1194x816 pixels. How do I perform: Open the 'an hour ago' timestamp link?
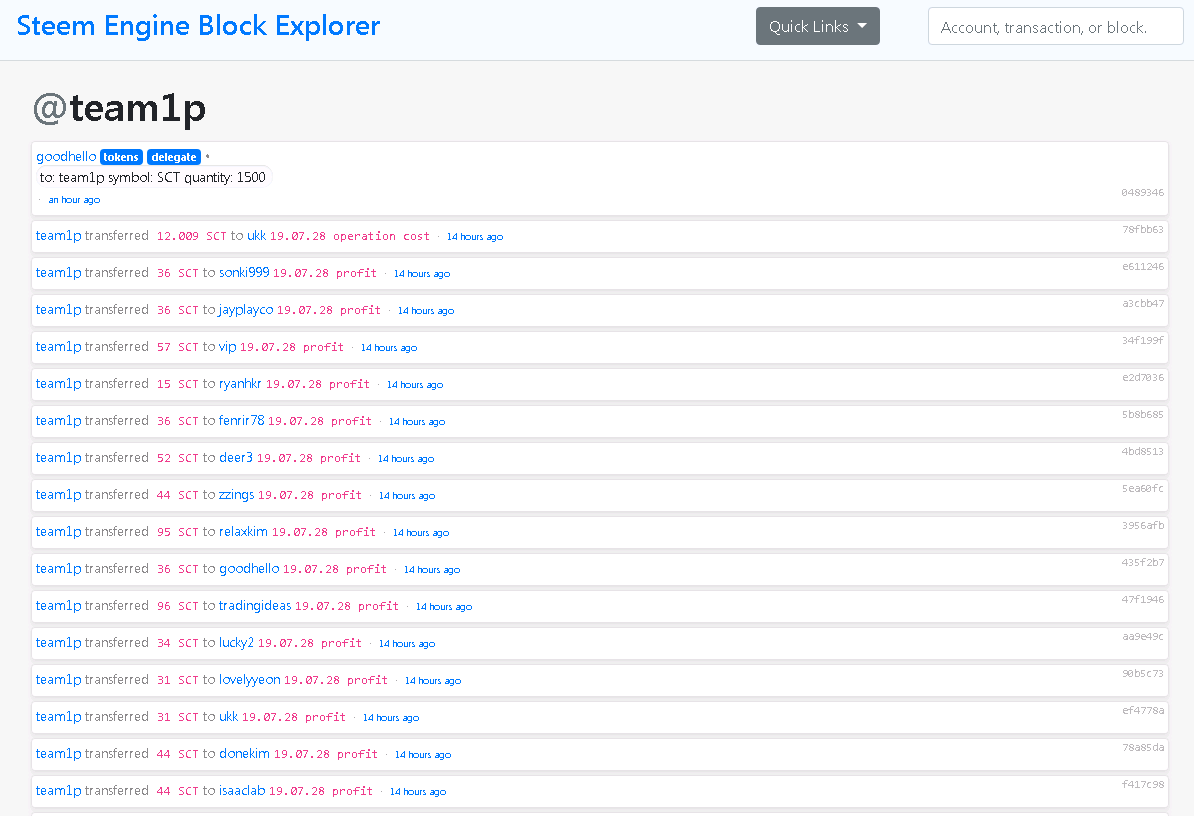tap(74, 199)
